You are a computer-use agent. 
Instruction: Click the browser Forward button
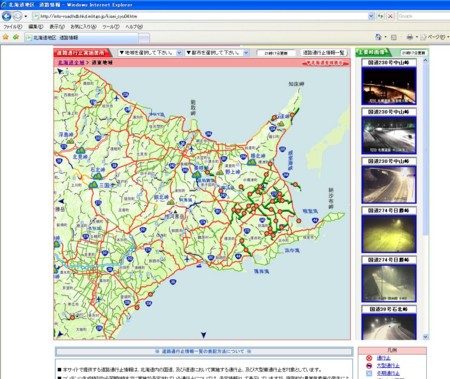[17, 16]
